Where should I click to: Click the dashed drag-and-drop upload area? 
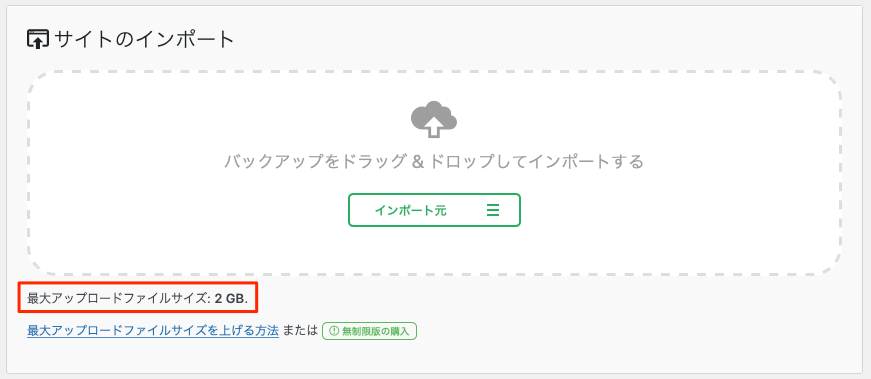434,172
